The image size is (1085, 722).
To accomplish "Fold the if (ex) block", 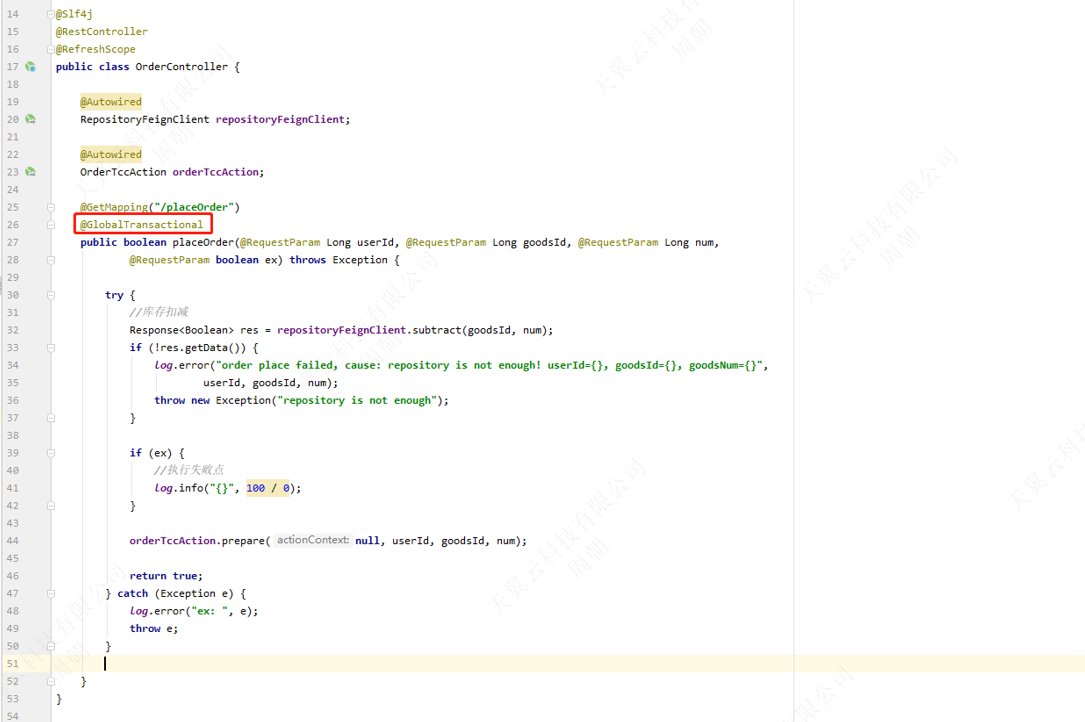I will click(x=51, y=453).
